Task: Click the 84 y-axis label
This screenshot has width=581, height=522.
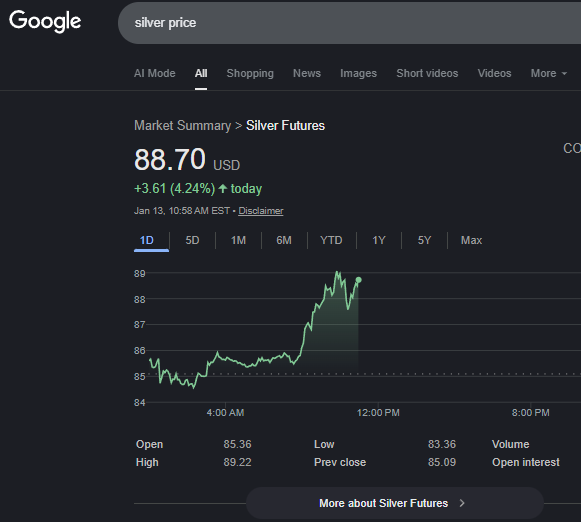Action: pyautogui.click(x=140, y=403)
